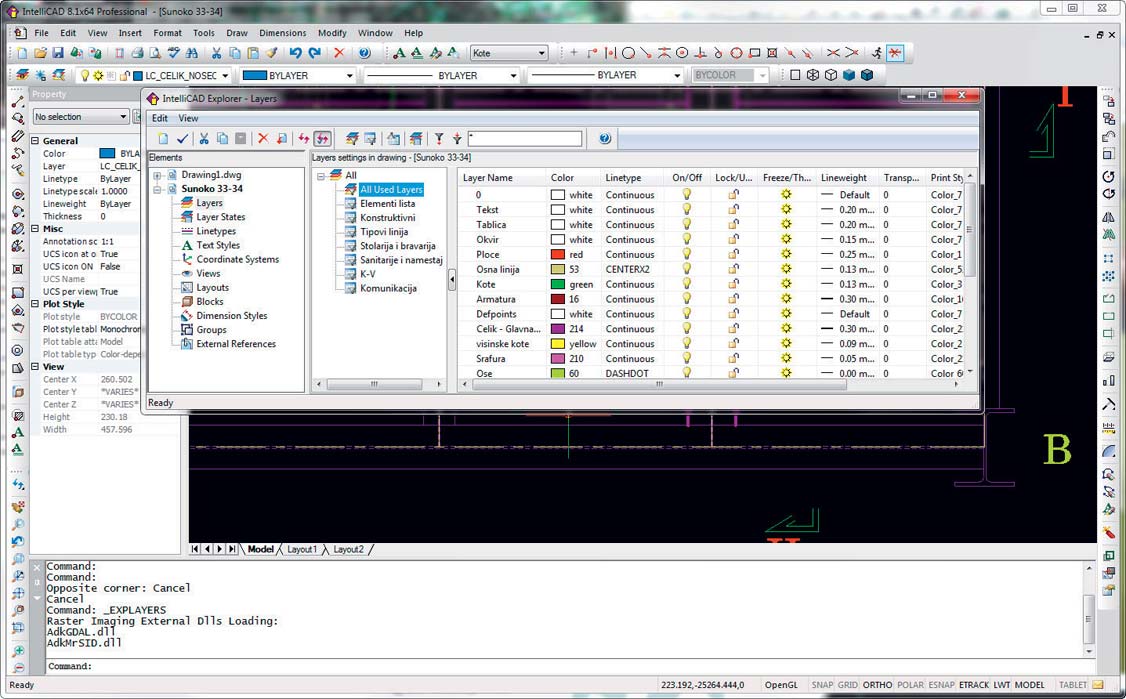Select Dimension Styles in Elements tree
1126x699 pixels.
pos(231,315)
